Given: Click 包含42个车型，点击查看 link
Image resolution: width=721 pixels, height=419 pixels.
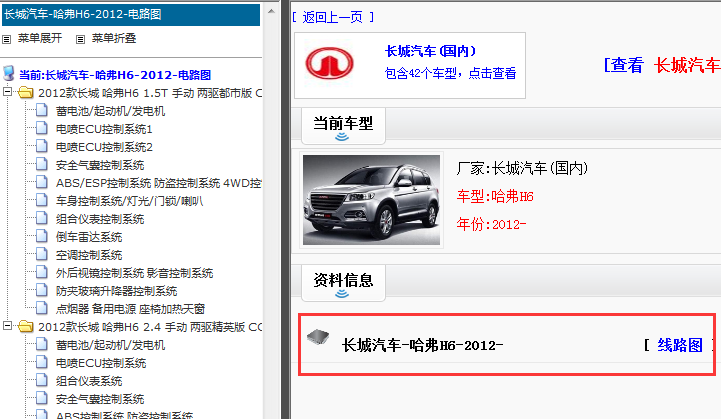Looking at the screenshot, I should click(450, 73).
